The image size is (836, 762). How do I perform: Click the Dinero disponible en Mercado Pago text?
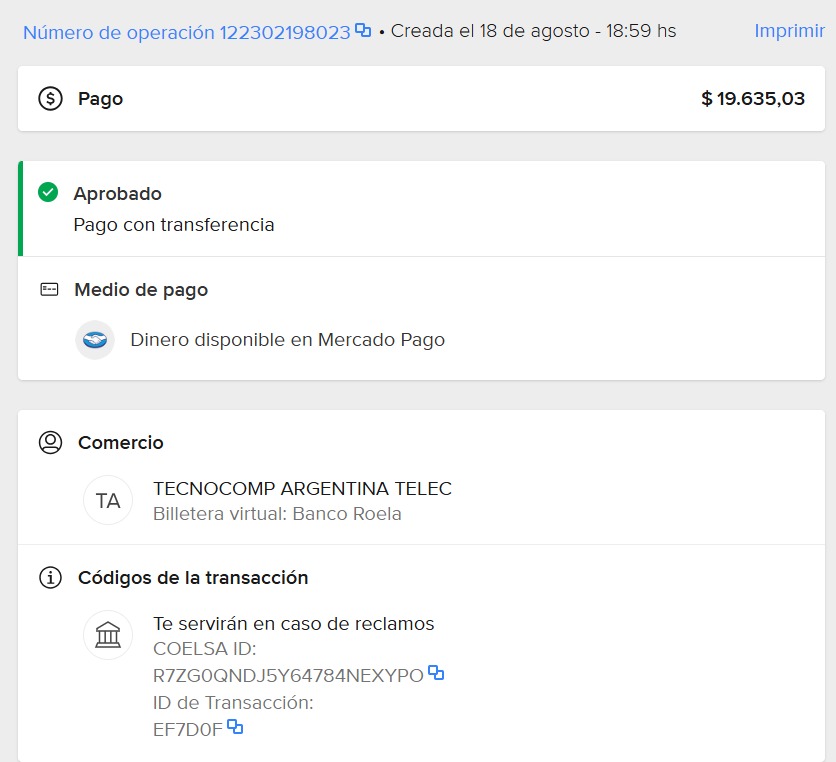pyautogui.click(x=287, y=340)
